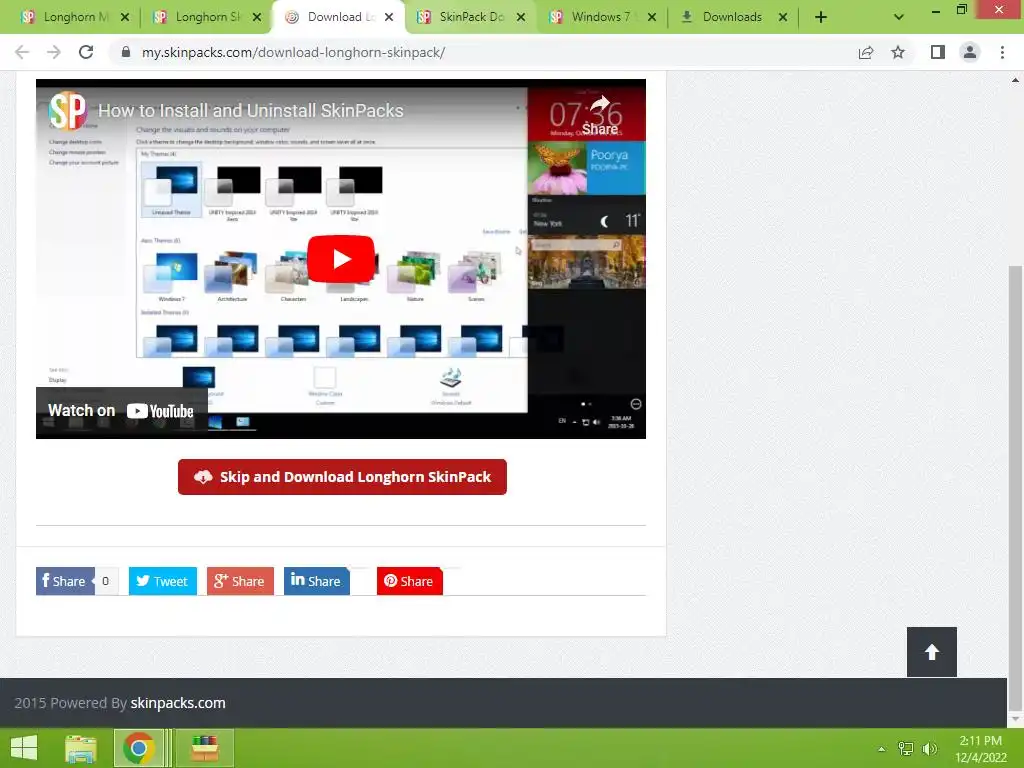1024x768 pixels.
Task: View site security lock info
Action: [x=126, y=52]
